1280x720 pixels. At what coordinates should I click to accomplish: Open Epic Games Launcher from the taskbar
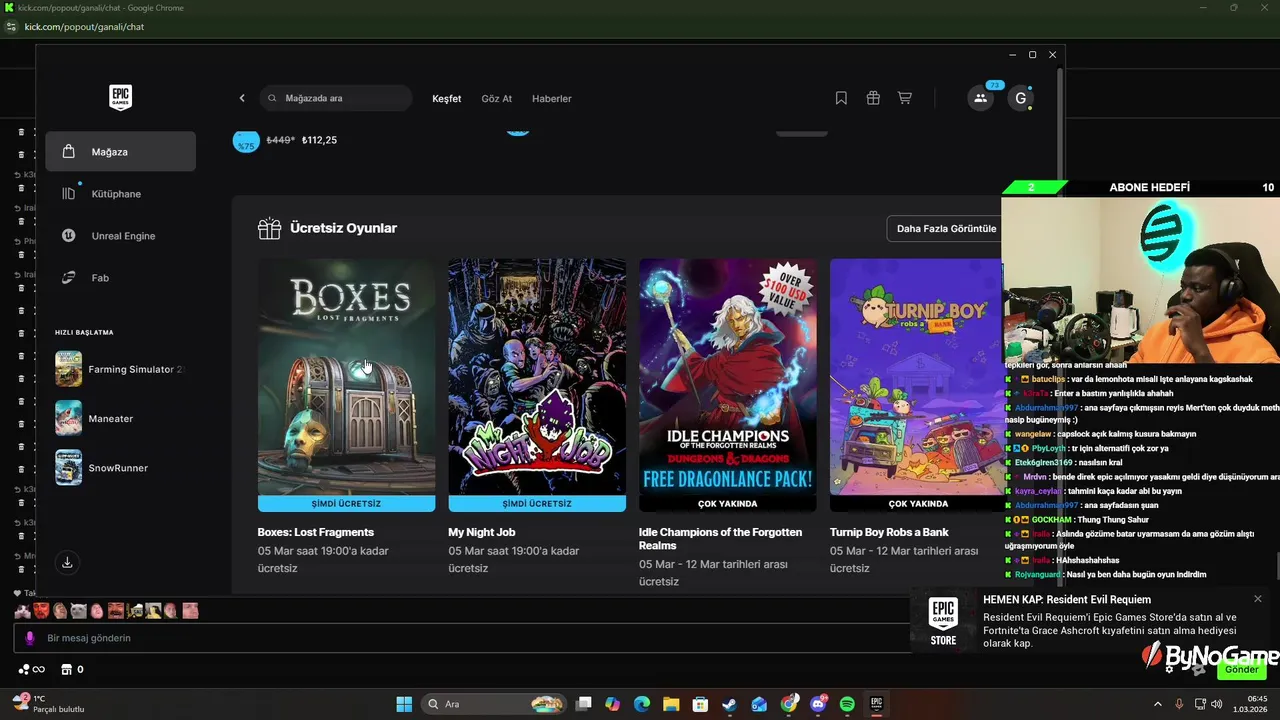[876, 704]
